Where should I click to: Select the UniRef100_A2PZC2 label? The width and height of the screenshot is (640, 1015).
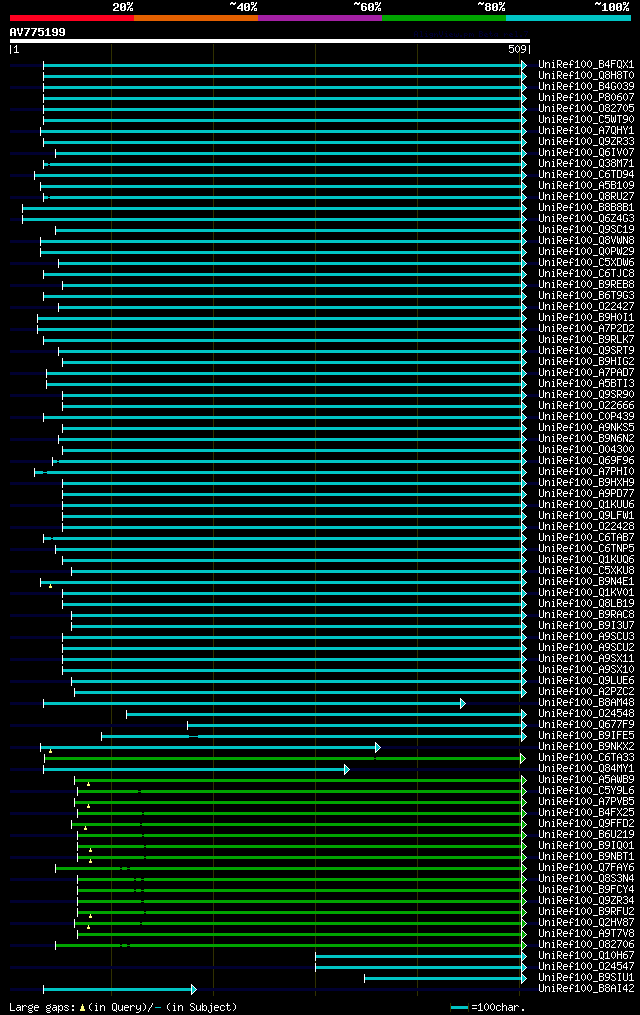(586, 692)
